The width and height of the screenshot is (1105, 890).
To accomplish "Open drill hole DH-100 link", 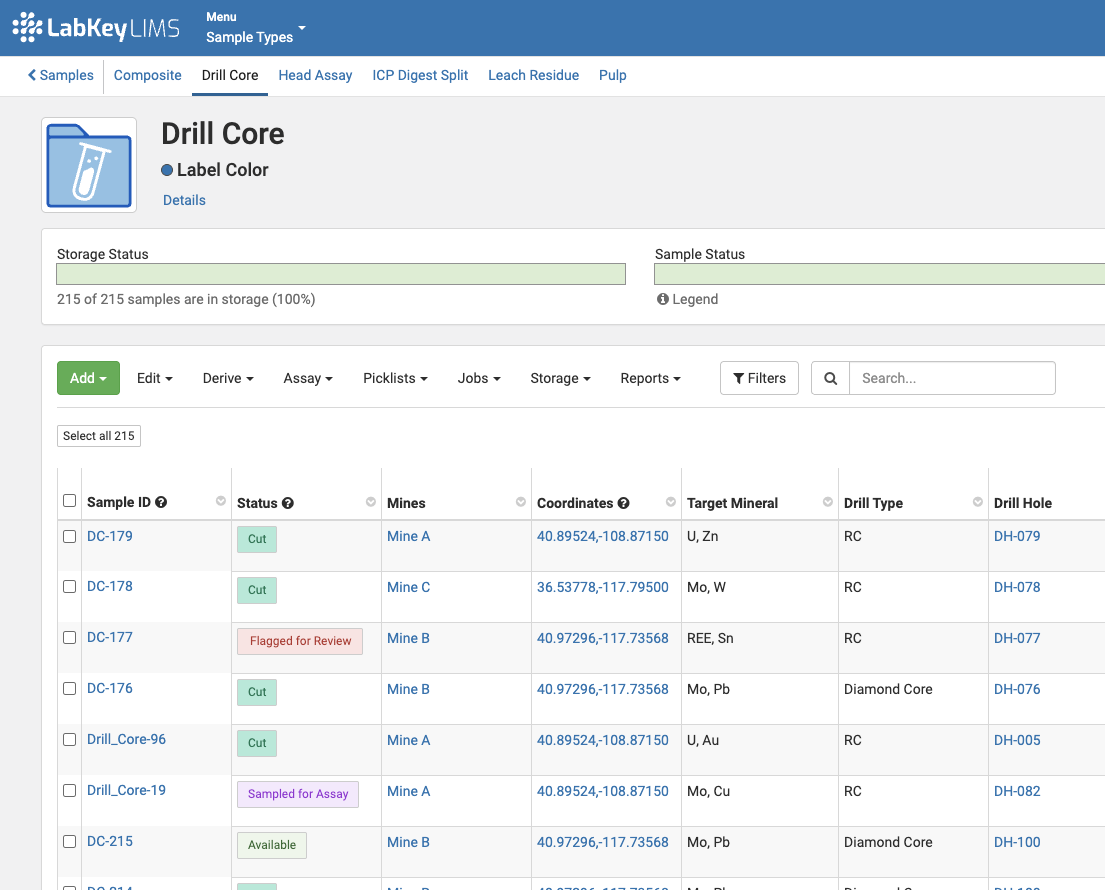I will tap(1017, 842).
